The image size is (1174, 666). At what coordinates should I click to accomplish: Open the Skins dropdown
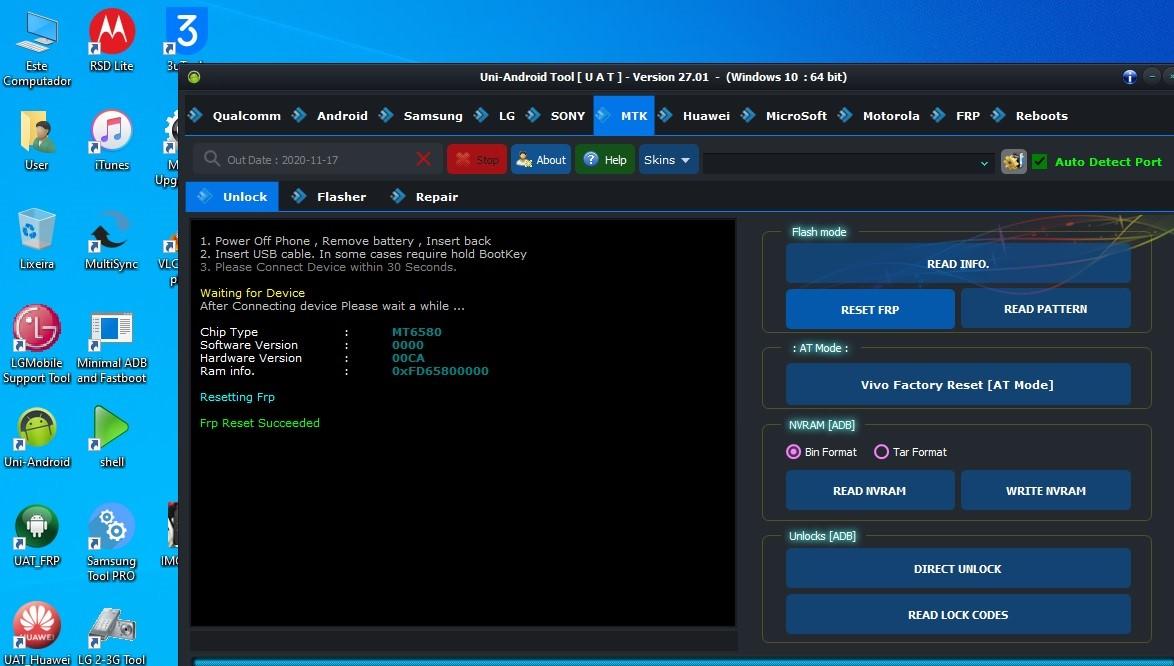click(x=668, y=159)
